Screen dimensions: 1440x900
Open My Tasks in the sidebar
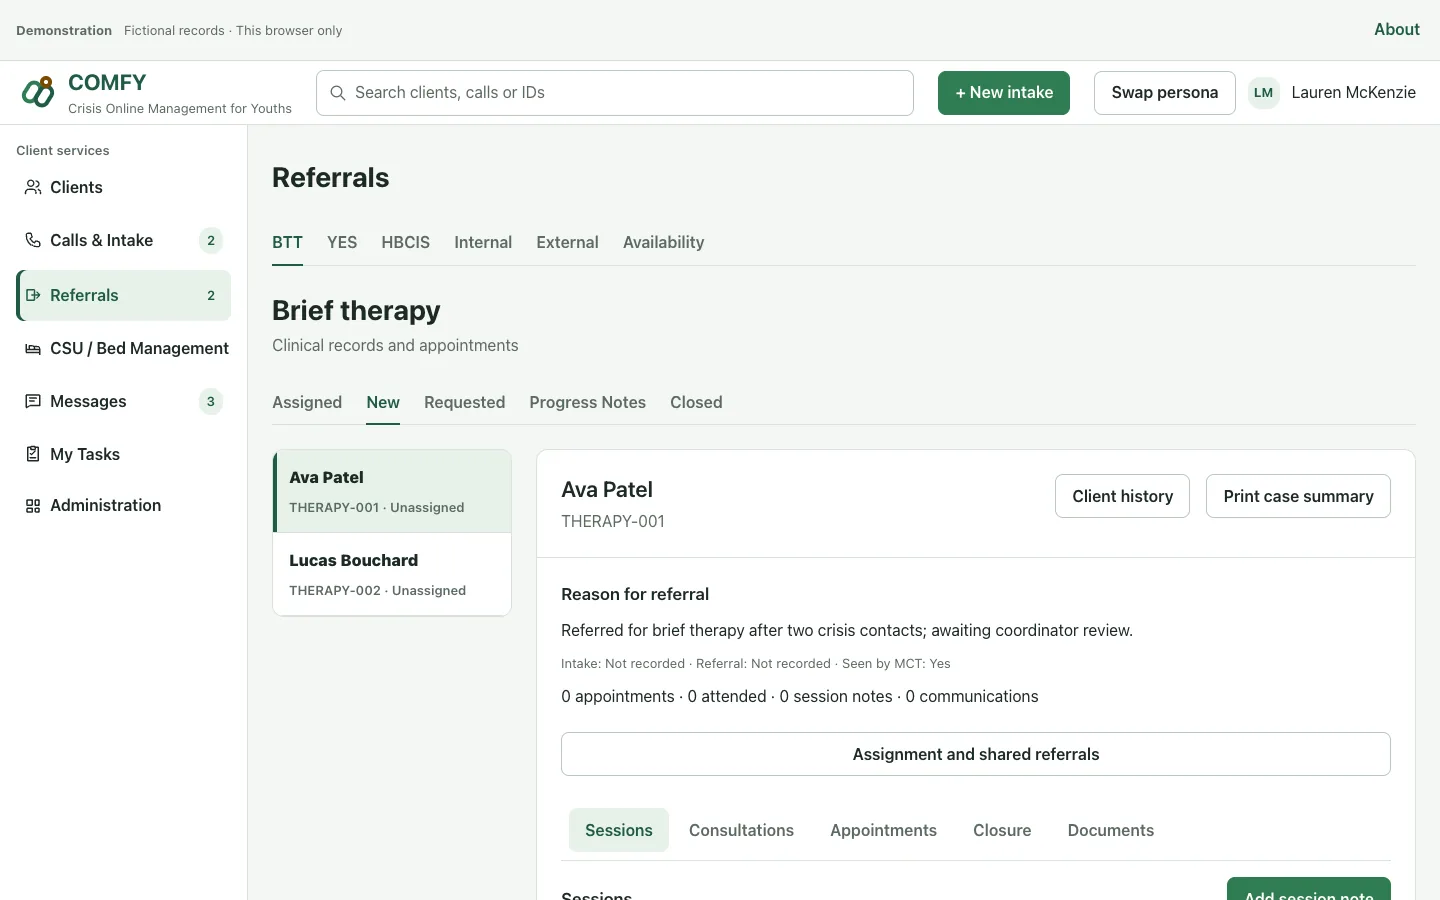[x=124, y=454]
